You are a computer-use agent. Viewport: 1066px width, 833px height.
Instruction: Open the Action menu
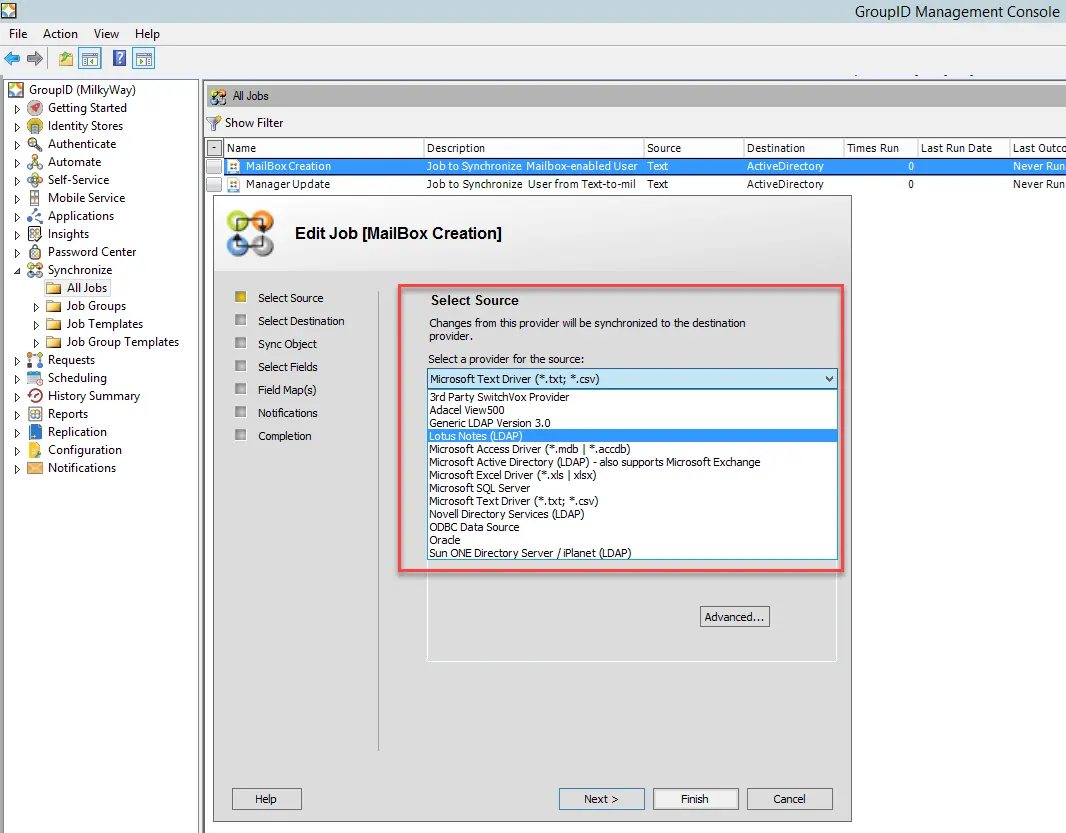click(x=61, y=34)
